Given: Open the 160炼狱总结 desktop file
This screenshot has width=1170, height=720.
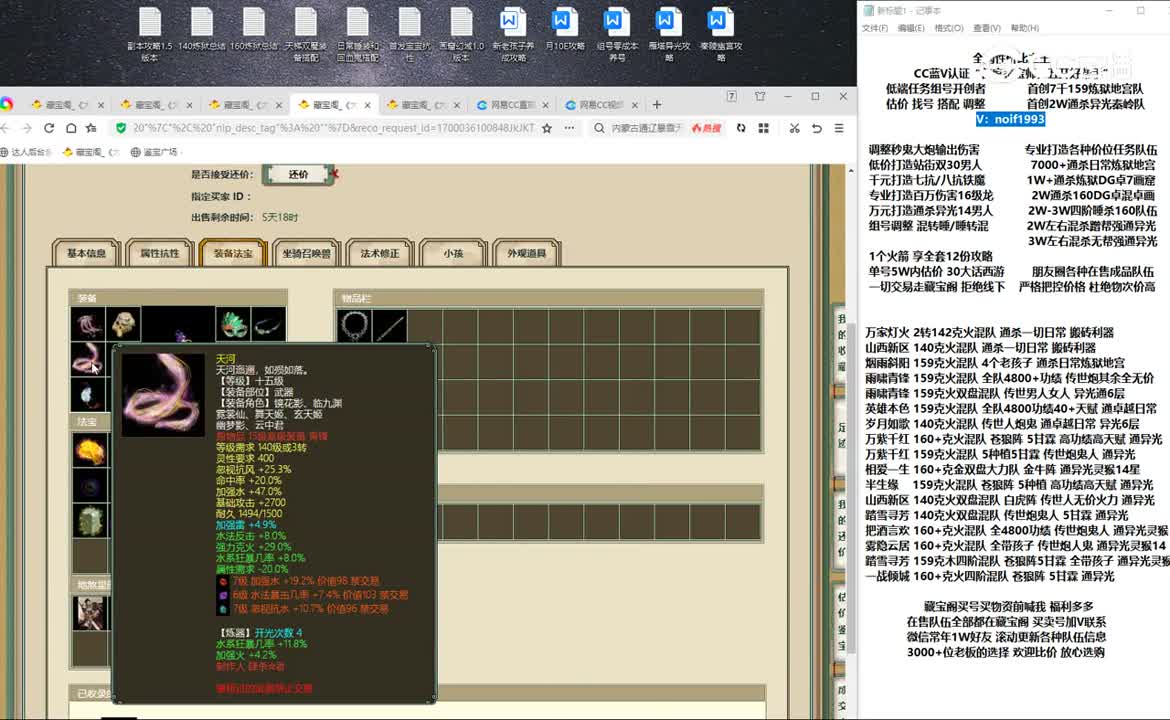Looking at the screenshot, I should 254,30.
